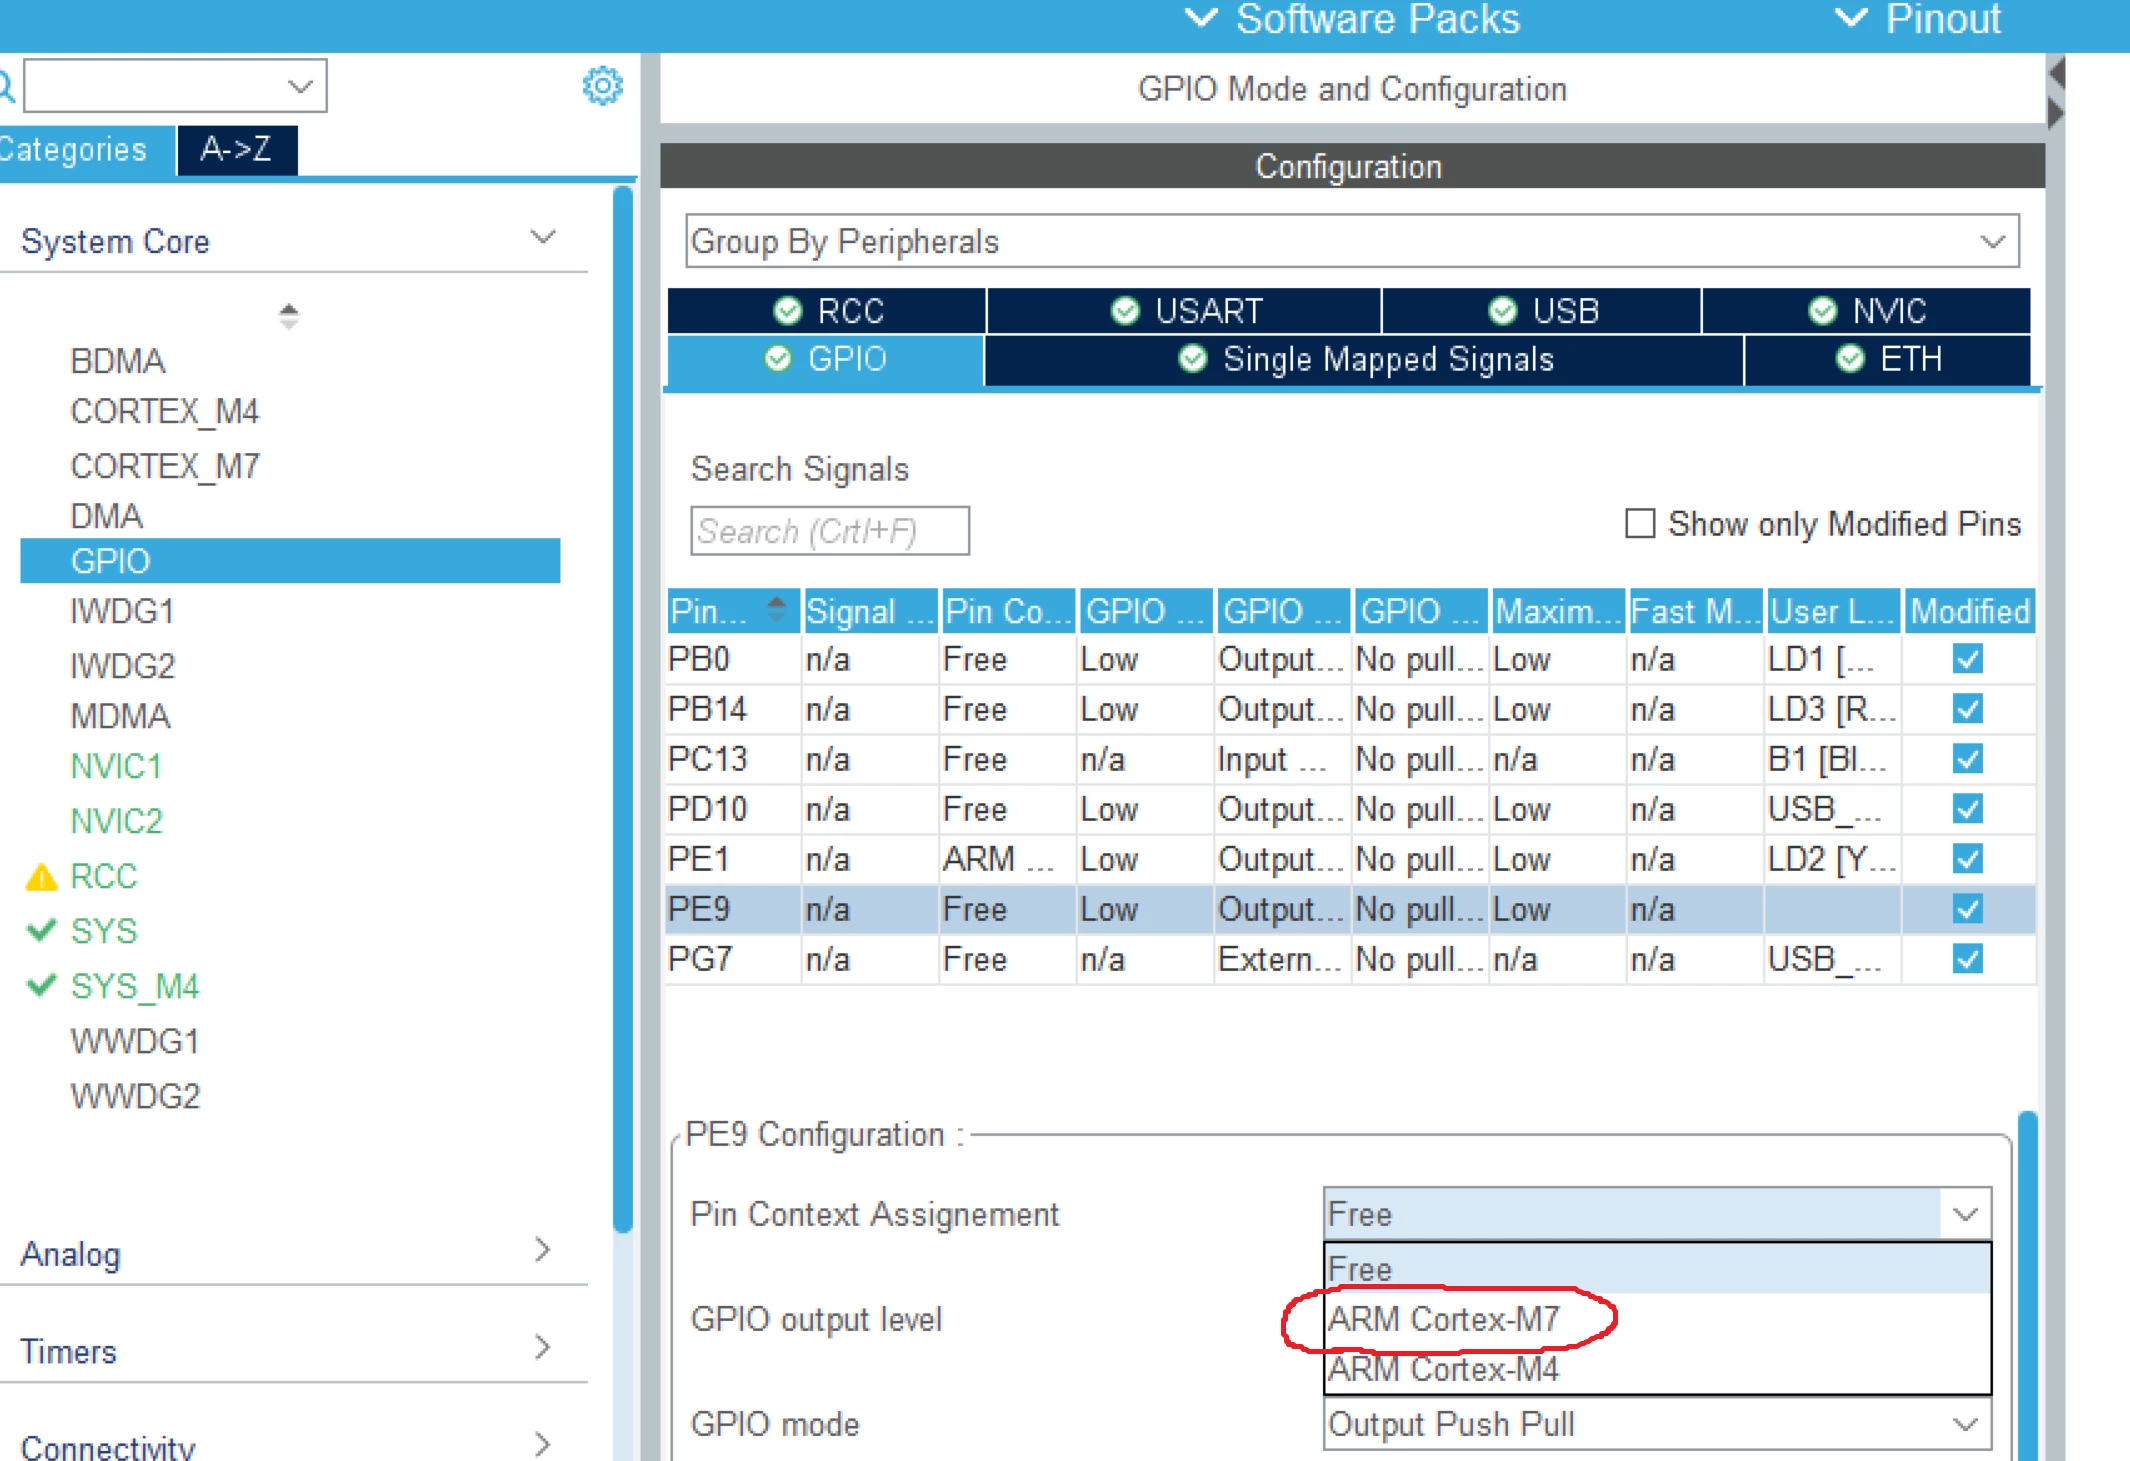The image size is (2130, 1461).
Task: Click the RCC warning triangle icon
Action: (41, 877)
